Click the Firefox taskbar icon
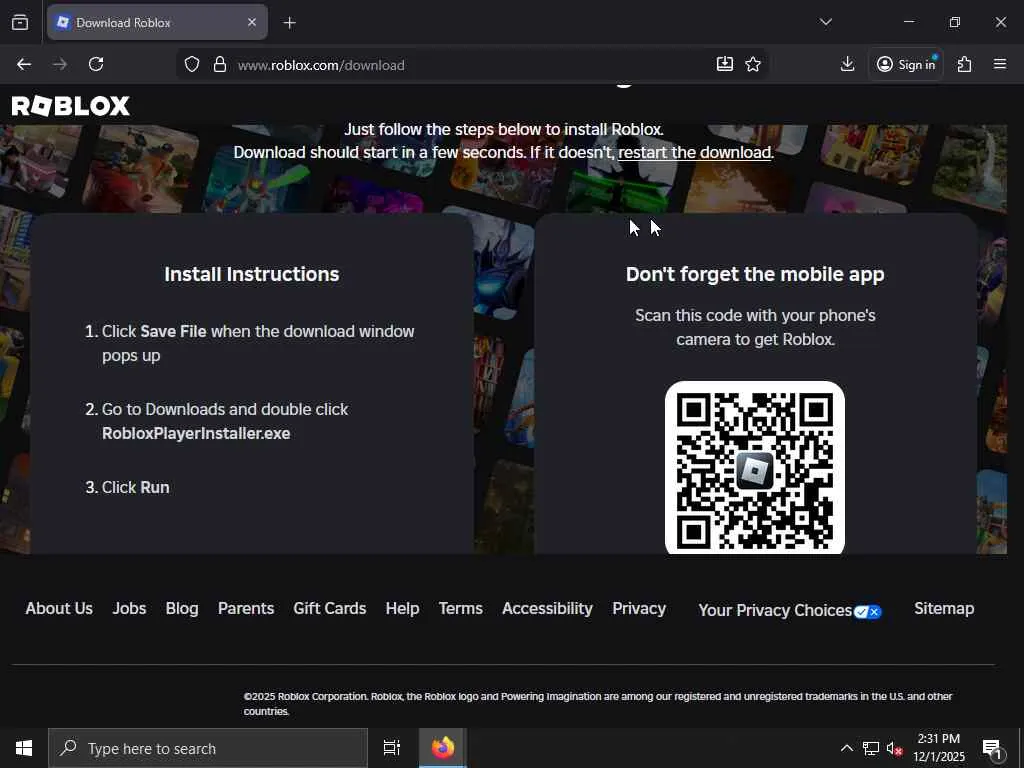Screen dimensions: 1024x768 pyautogui.click(x=443, y=748)
